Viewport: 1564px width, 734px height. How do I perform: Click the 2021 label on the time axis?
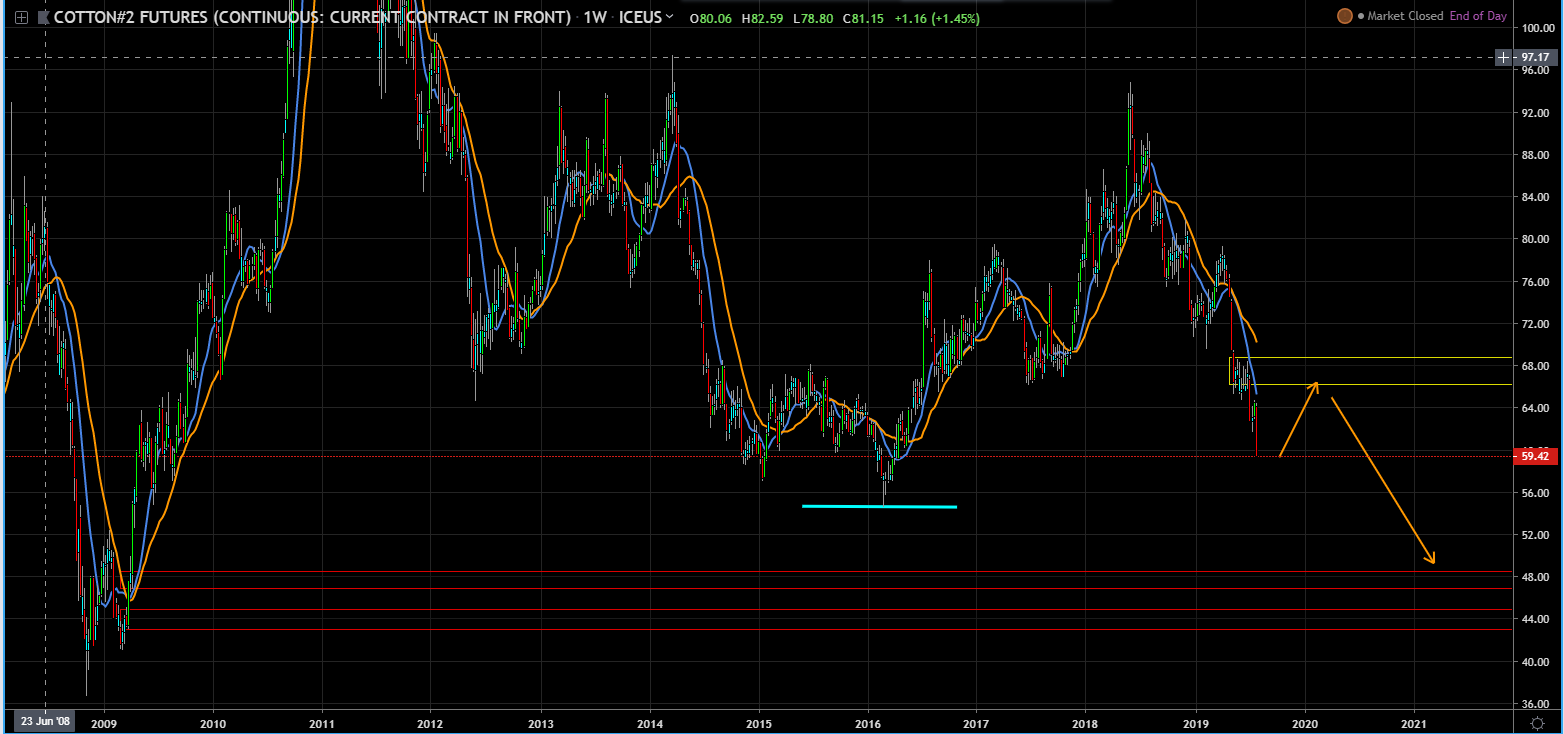[x=1414, y=722]
